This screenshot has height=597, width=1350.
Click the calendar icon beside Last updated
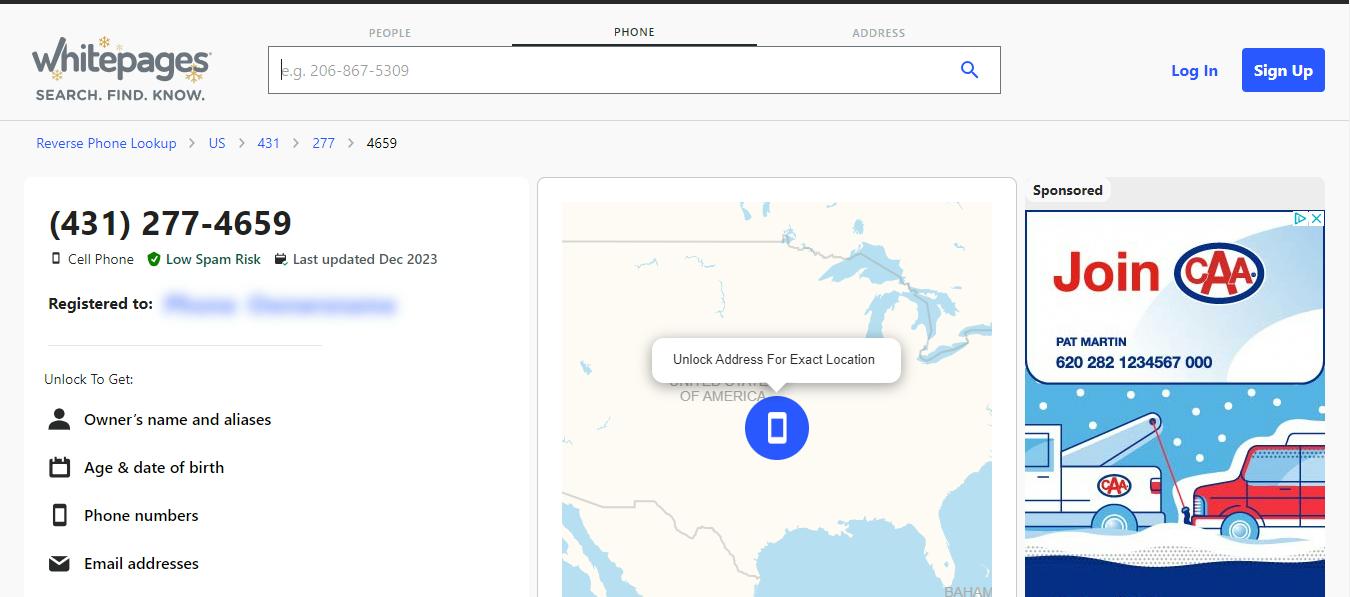click(x=281, y=259)
